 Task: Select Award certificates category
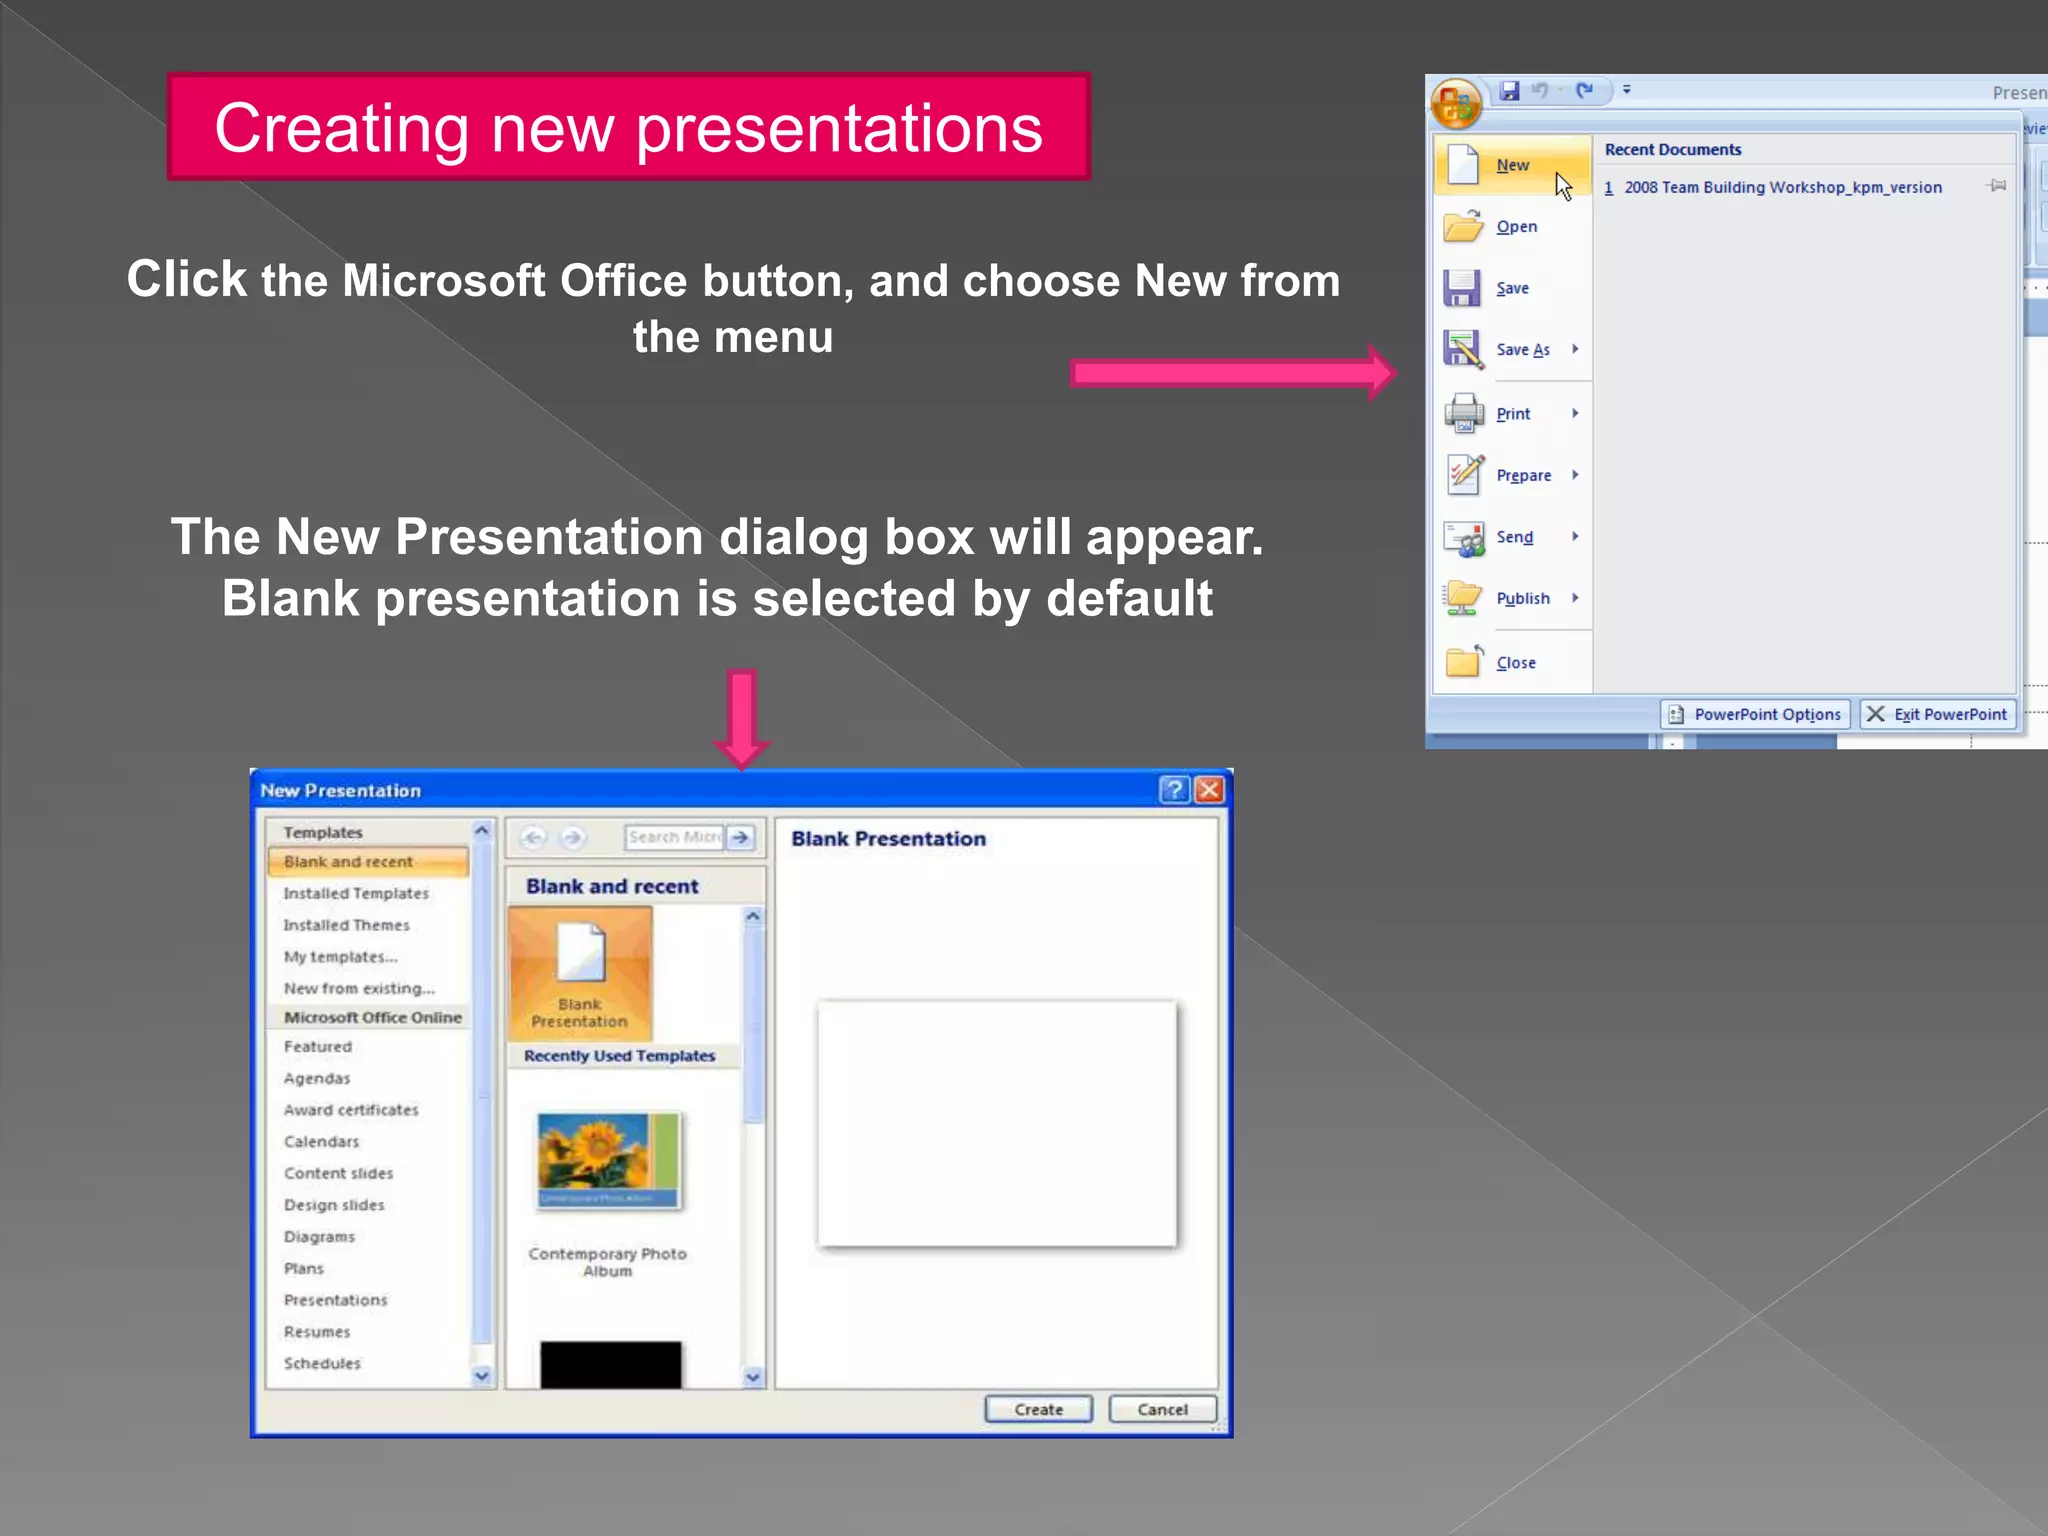(351, 1110)
